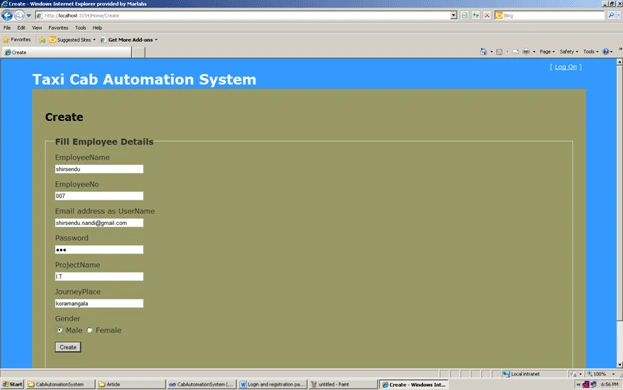Click the search magnifier icon

pos(611,15)
